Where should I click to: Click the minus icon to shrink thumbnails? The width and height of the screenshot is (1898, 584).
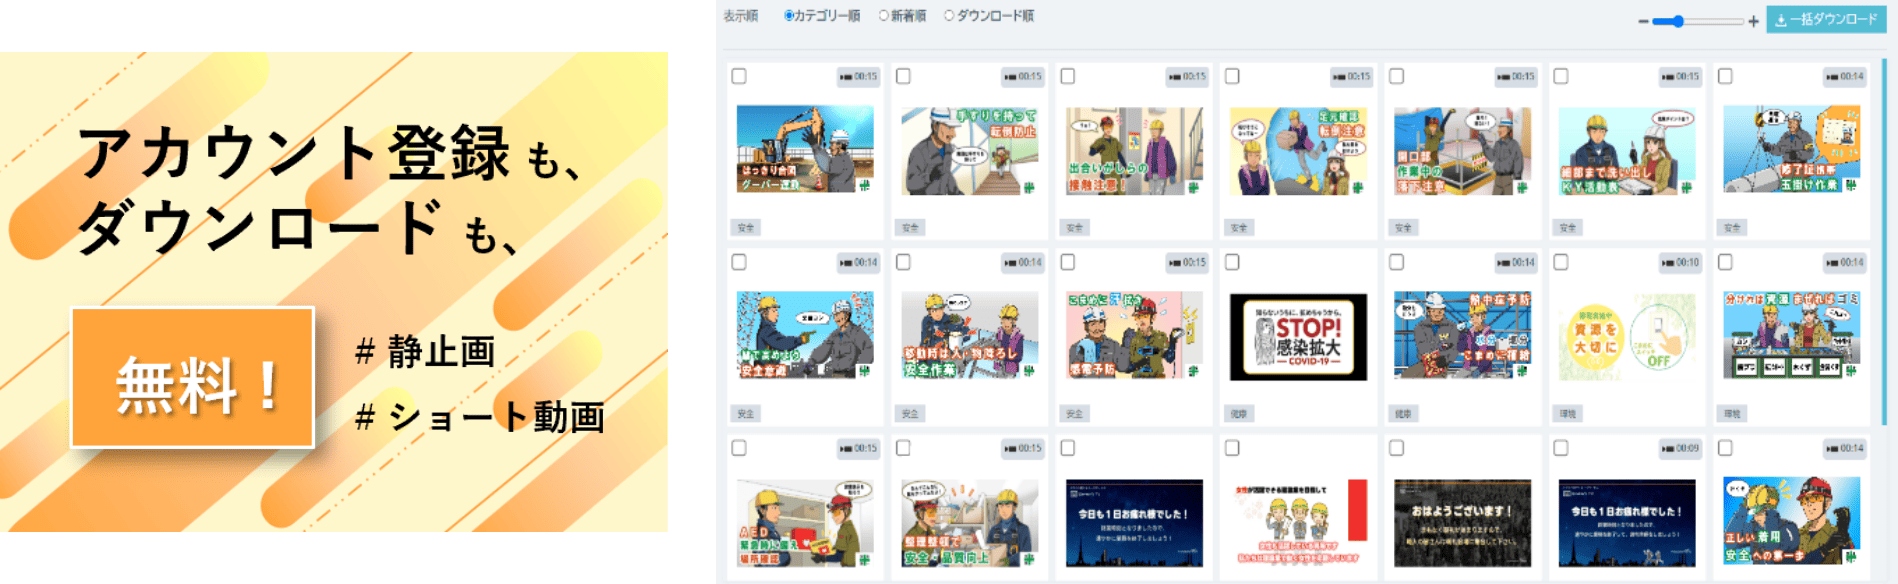(1643, 21)
